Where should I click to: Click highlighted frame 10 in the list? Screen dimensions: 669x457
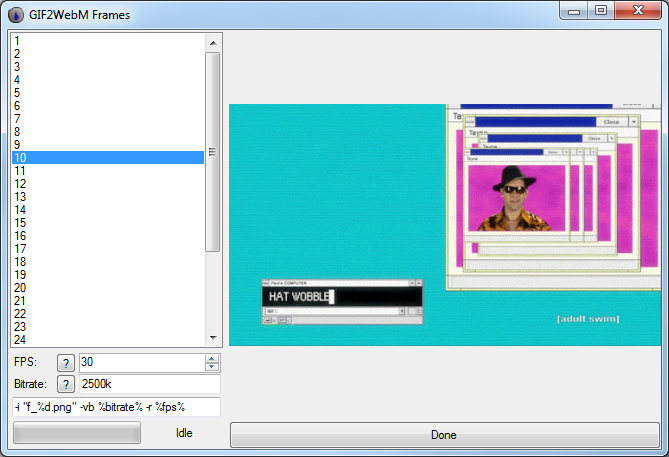tap(108, 157)
